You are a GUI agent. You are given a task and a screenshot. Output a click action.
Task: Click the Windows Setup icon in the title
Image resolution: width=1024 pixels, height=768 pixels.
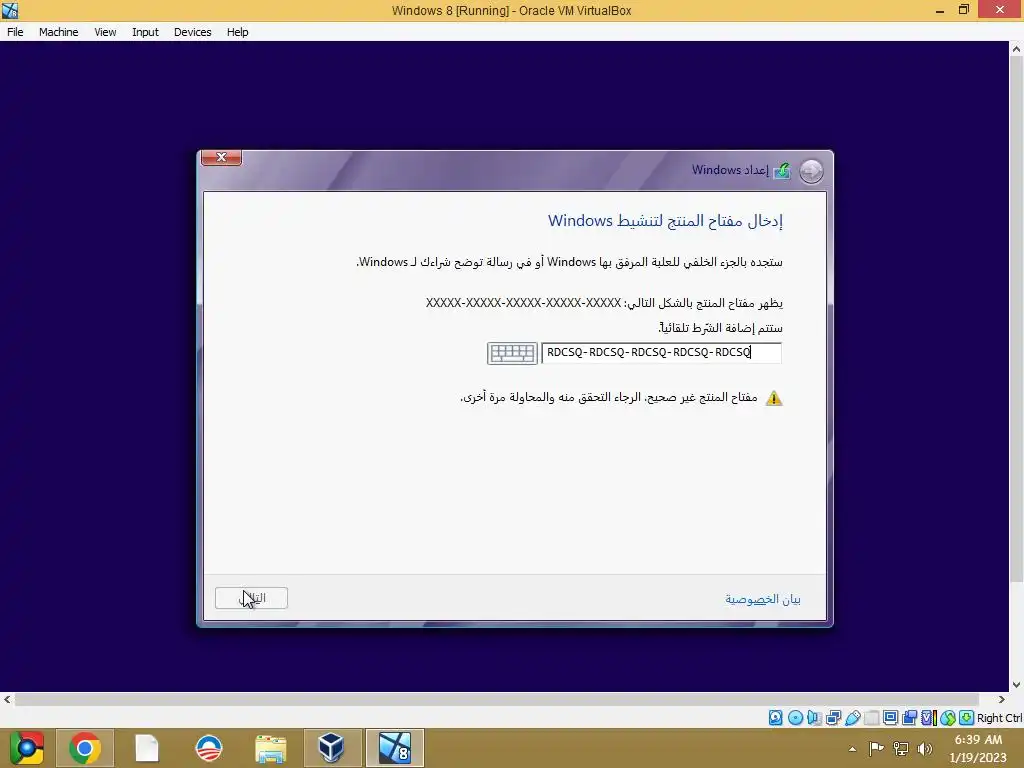782,171
